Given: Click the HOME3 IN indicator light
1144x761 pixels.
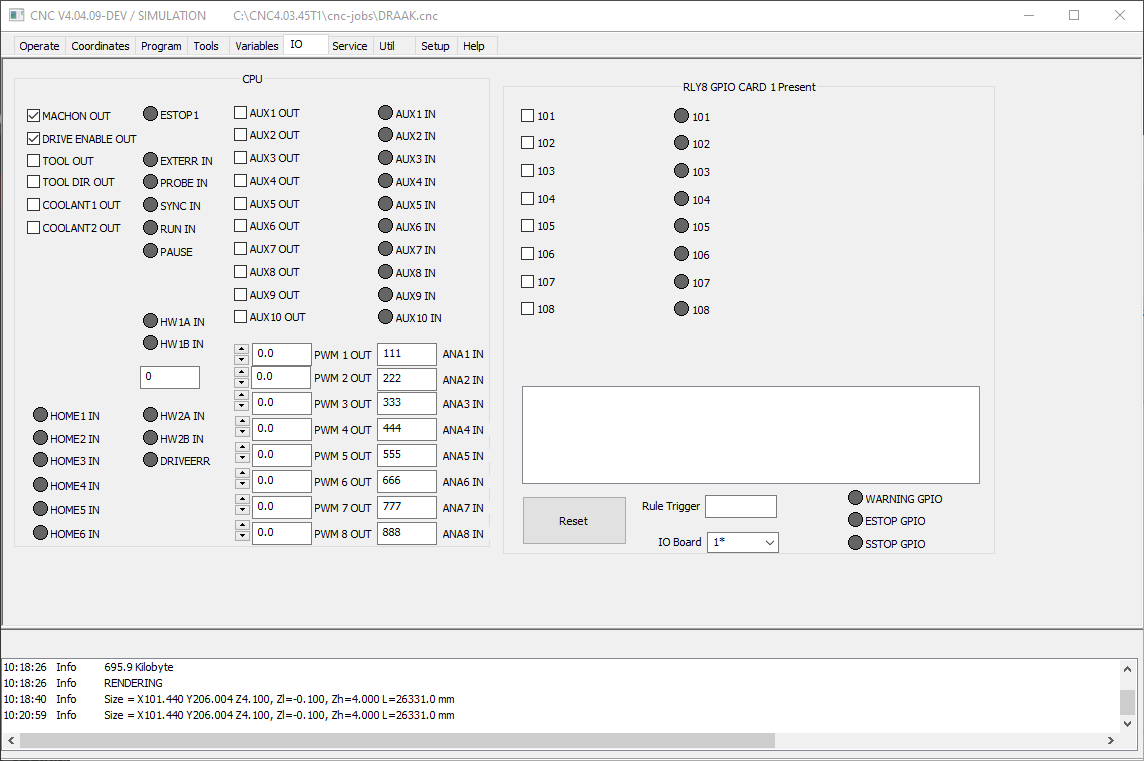Looking at the screenshot, I should pos(40,460).
